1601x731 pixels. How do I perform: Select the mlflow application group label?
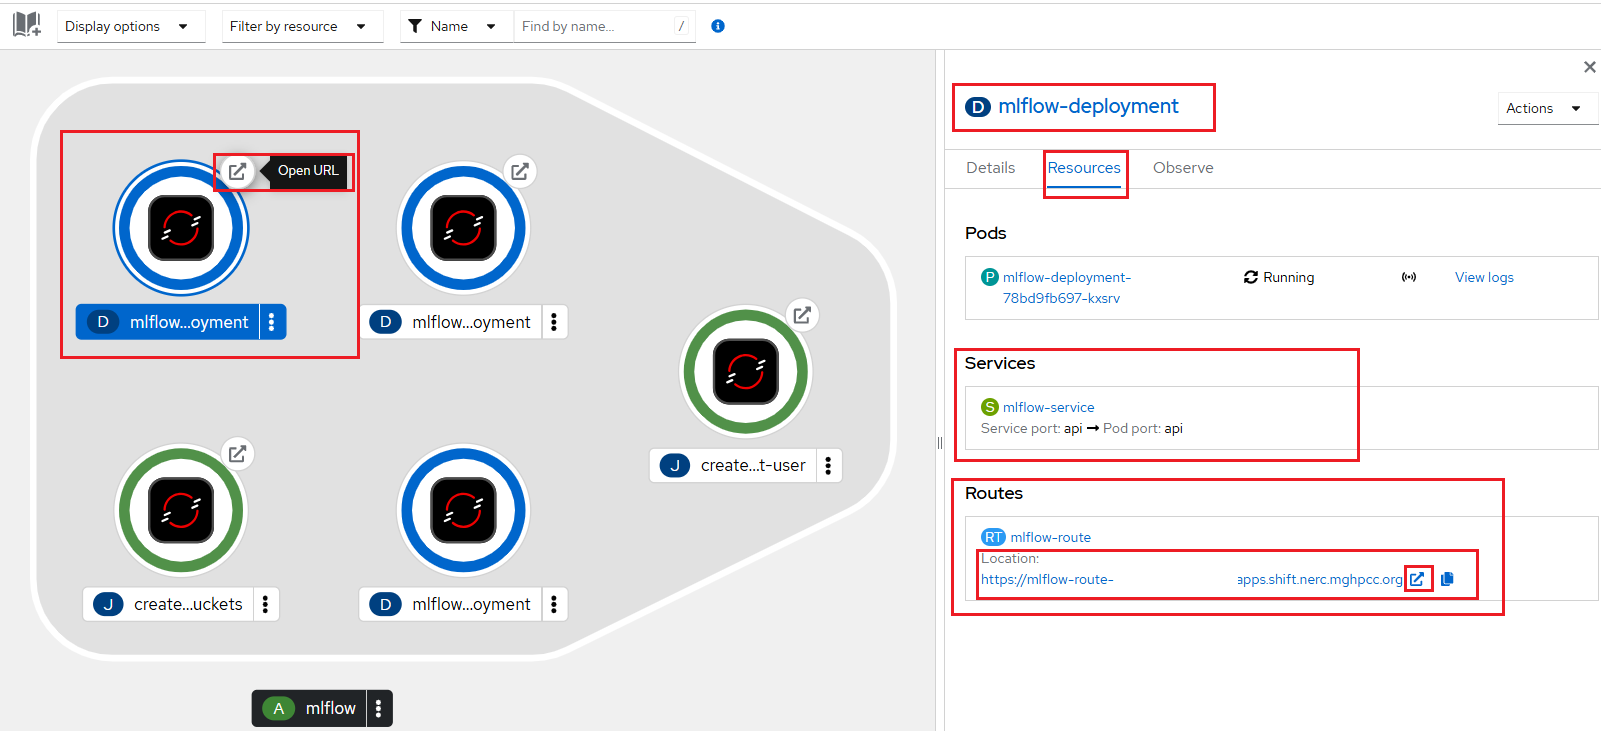309,708
